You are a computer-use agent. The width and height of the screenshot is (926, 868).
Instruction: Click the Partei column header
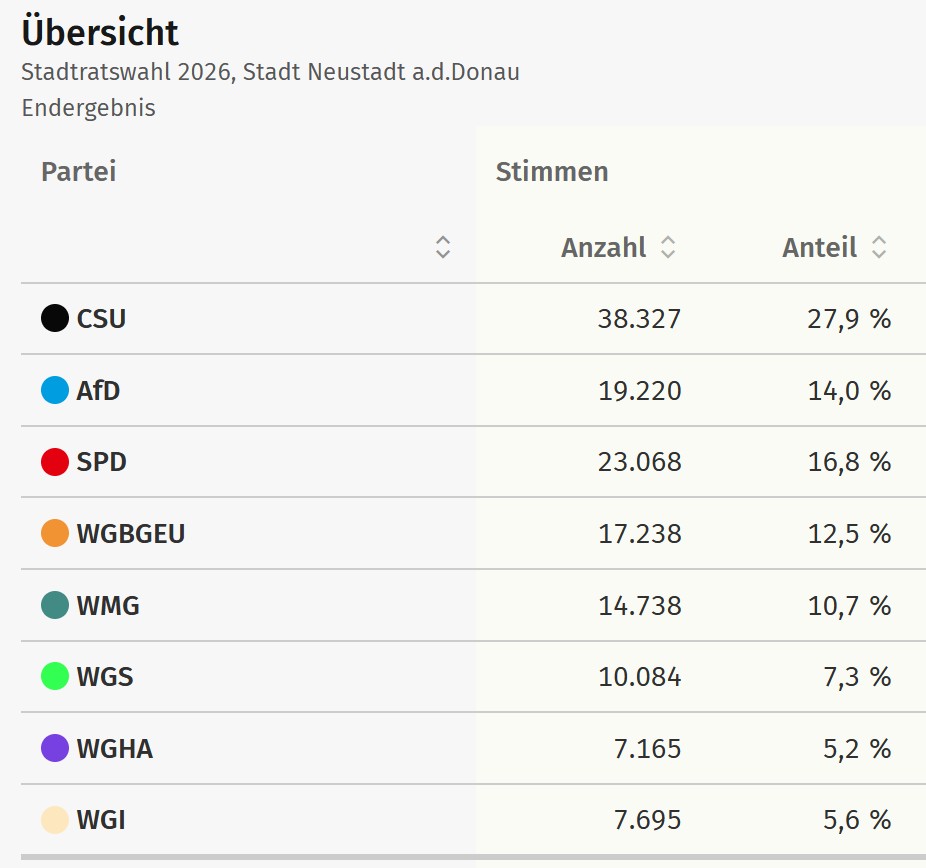click(79, 171)
